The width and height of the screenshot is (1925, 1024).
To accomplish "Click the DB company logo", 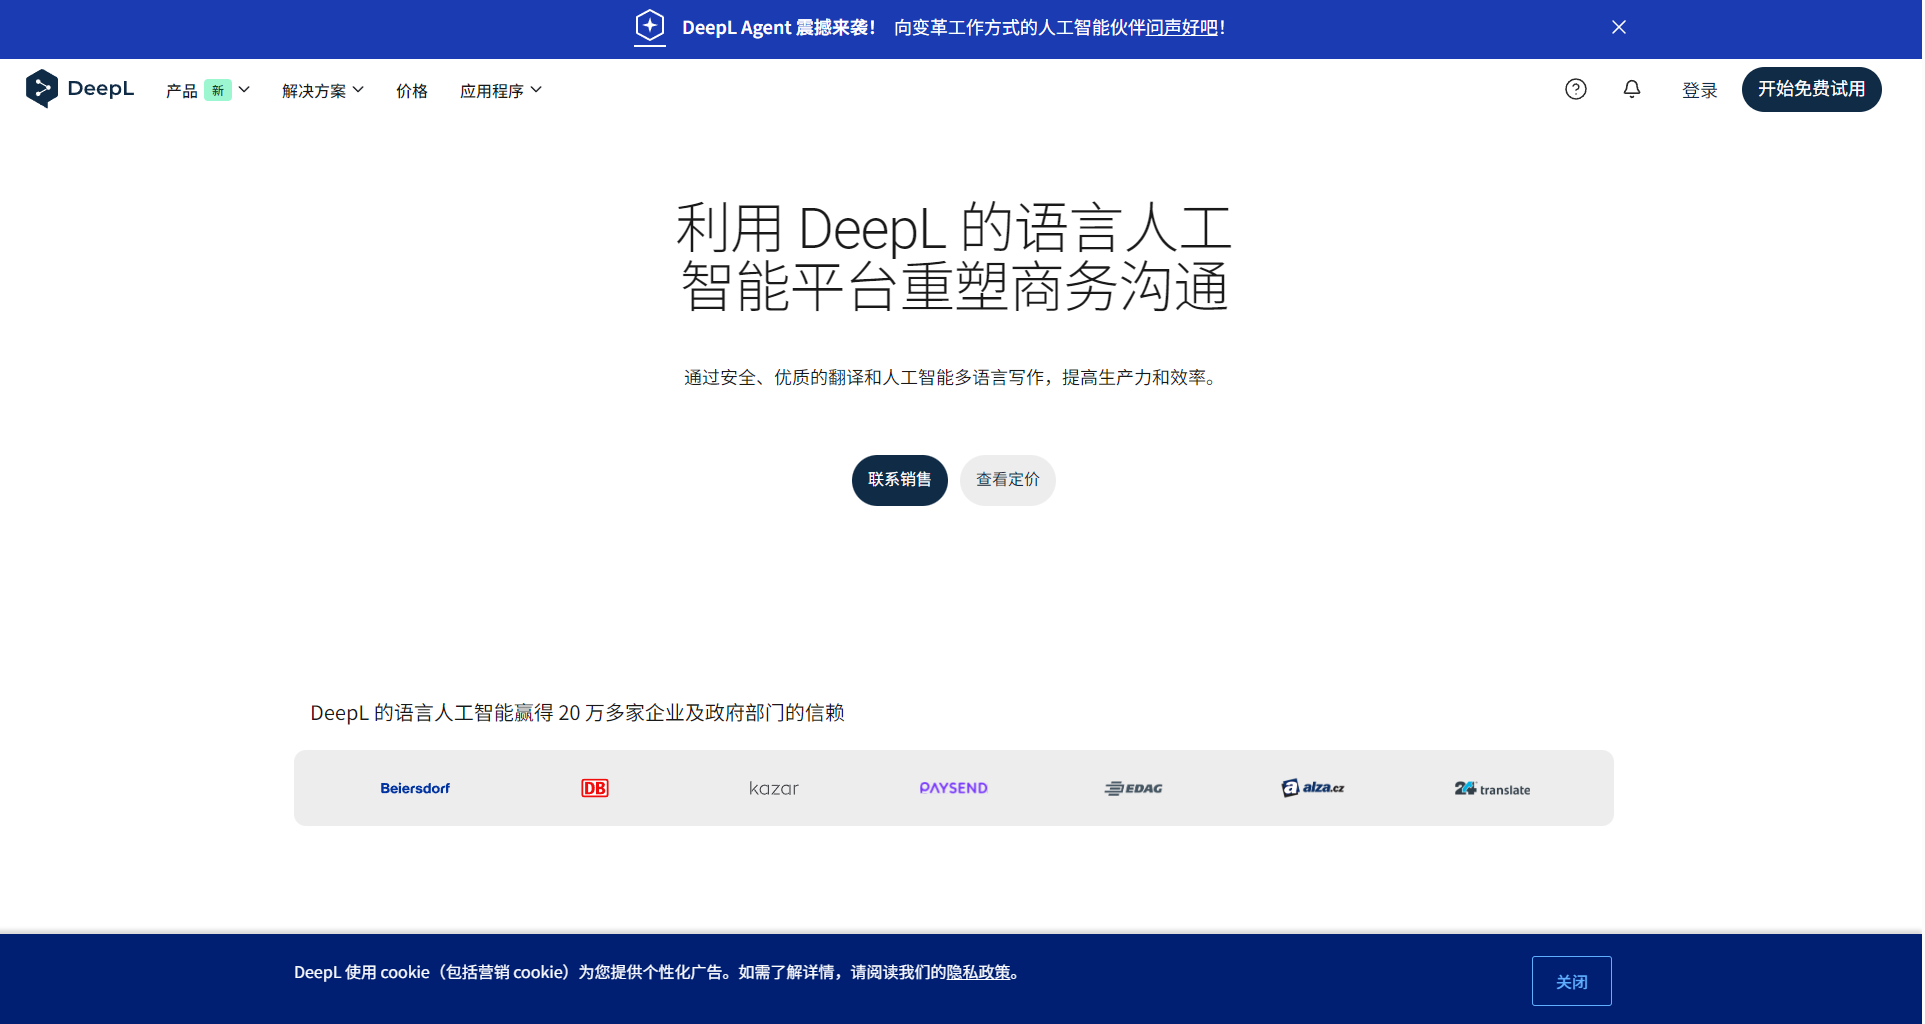I will 594,788.
